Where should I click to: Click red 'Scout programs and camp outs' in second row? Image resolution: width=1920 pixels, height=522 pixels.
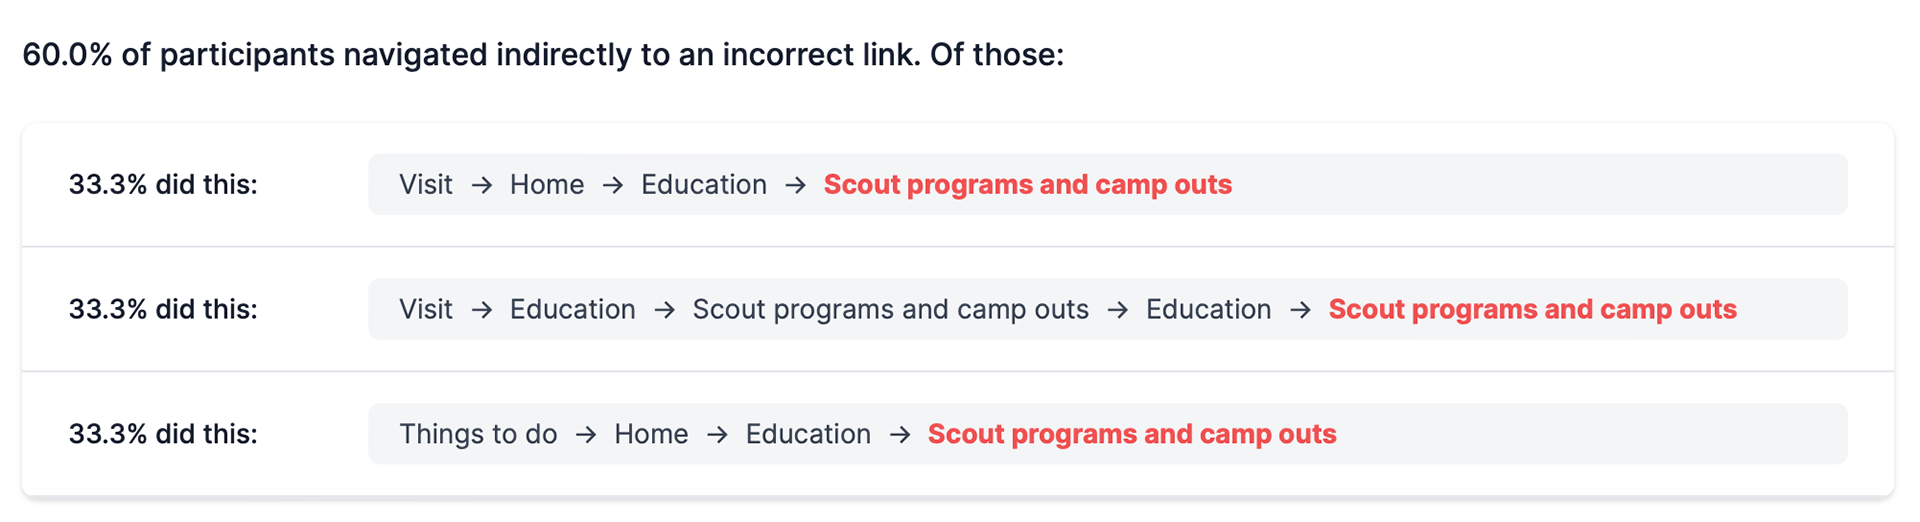1532,310
